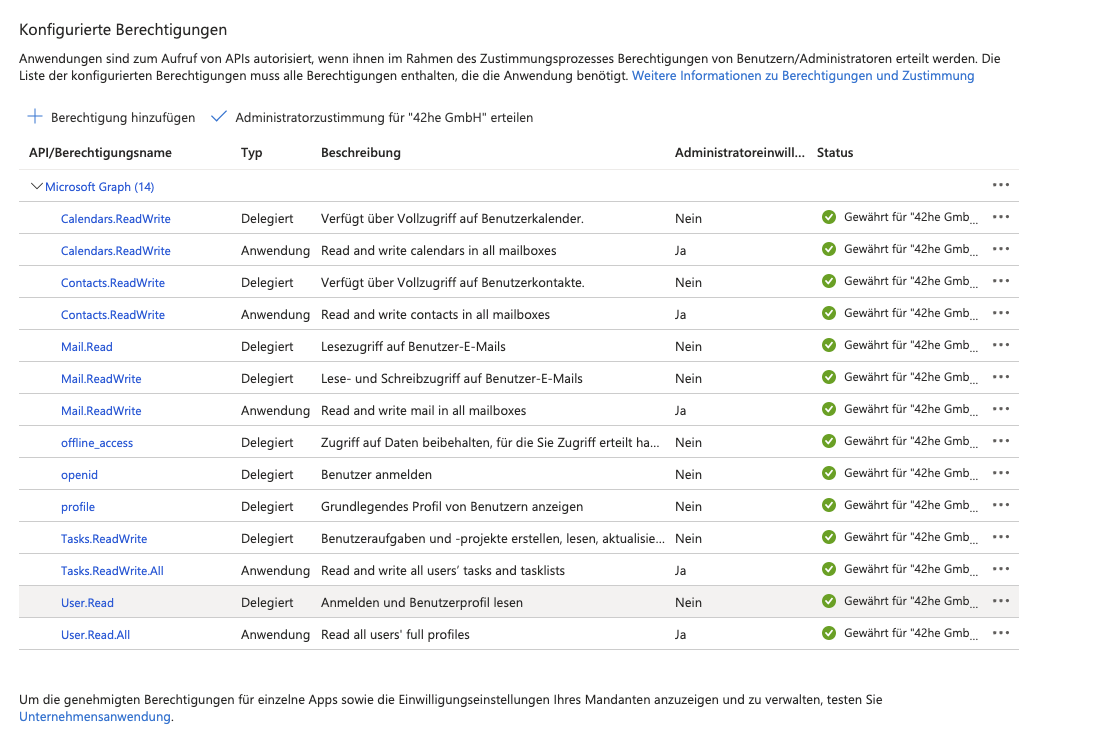The image size is (1096, 750).
Task: Open ellipsis menu for User.Read row
Action: pyautogui.click(x=1001, y=602)
